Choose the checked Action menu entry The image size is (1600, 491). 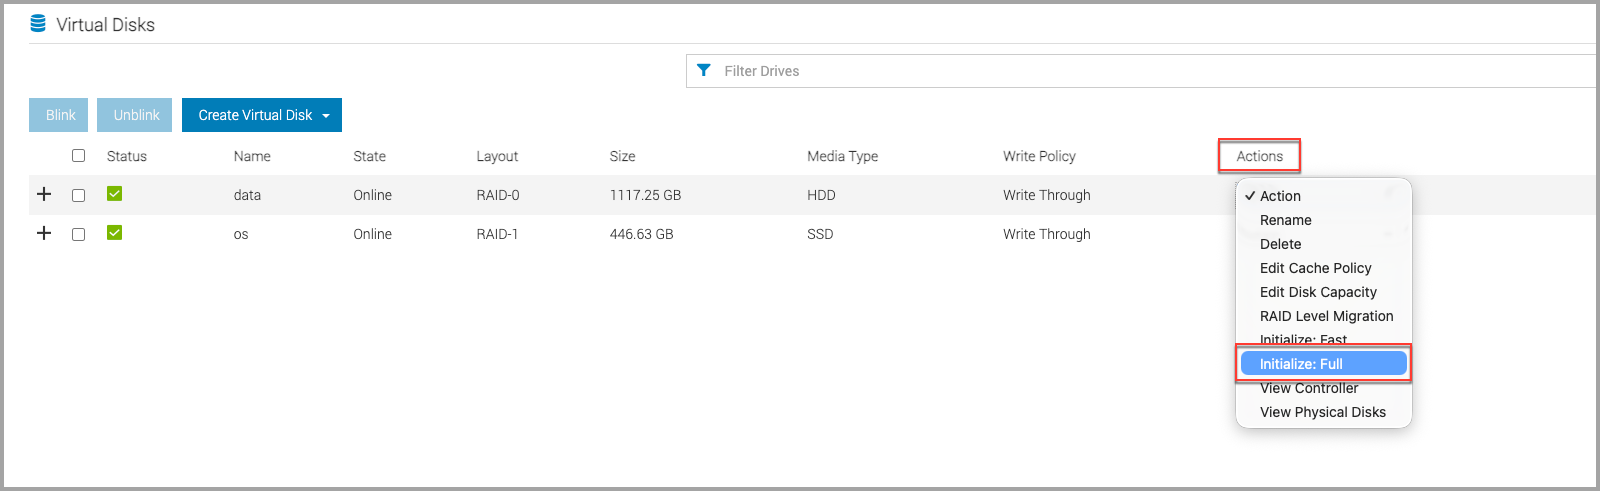(x=1323, y=196)
